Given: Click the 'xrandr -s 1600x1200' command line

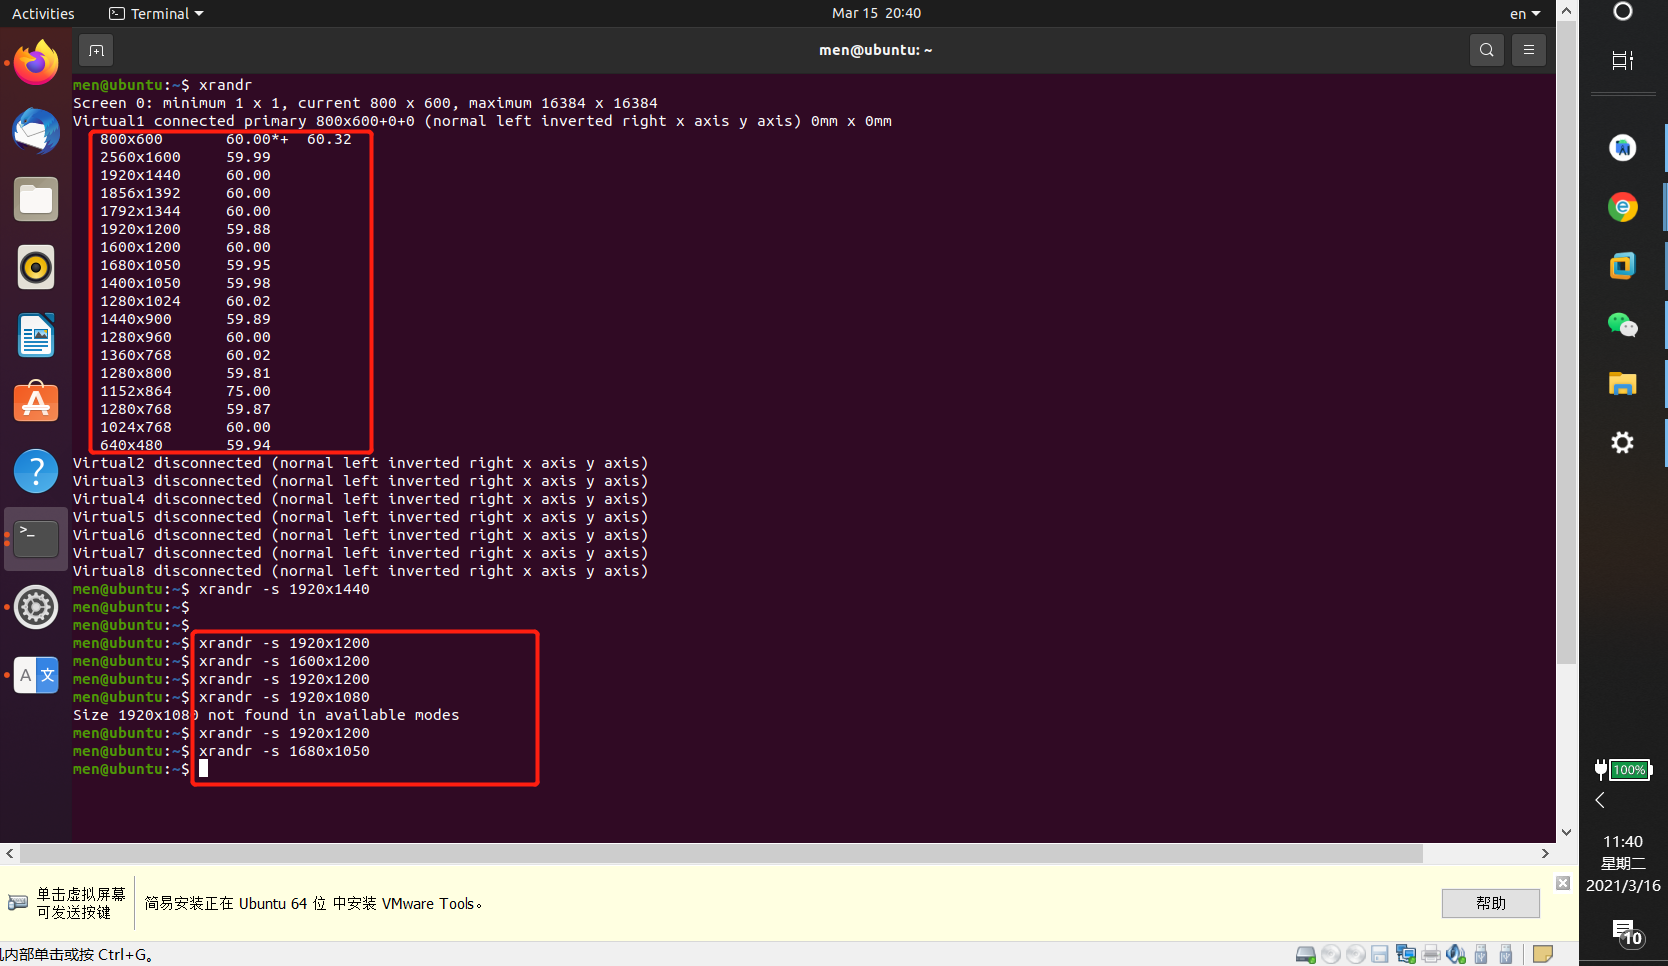Looking at the screenshot, I should [x=284, y=661].
